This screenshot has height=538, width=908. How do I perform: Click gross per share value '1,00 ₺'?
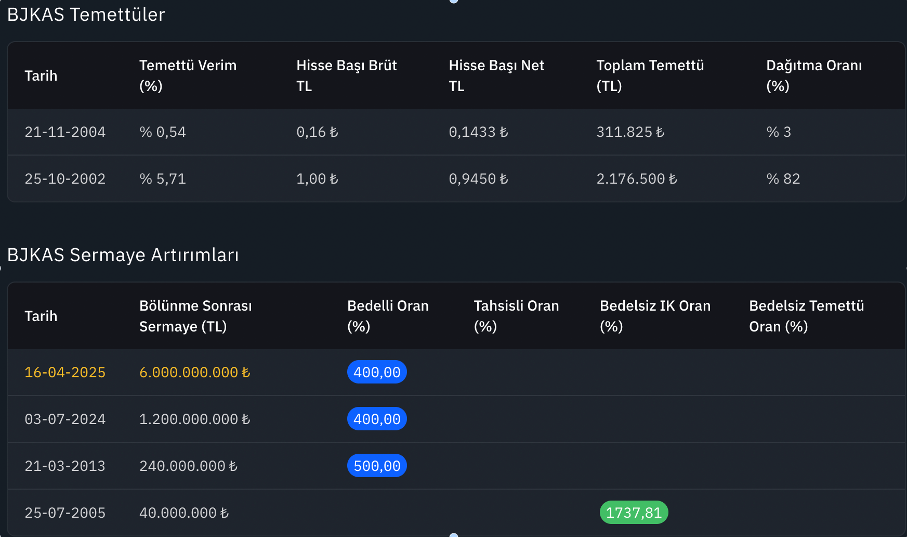tap(317, 179)
